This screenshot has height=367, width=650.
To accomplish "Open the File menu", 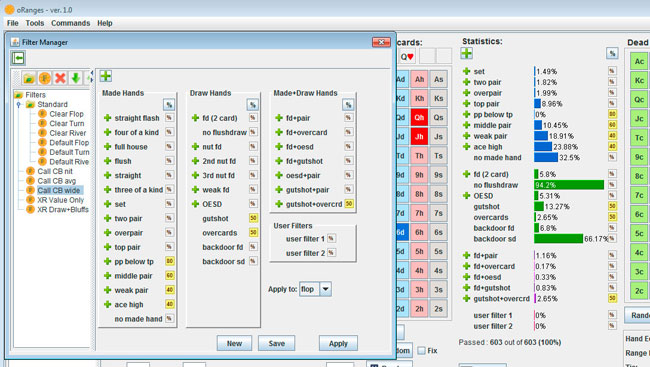I will coord(12,23).
